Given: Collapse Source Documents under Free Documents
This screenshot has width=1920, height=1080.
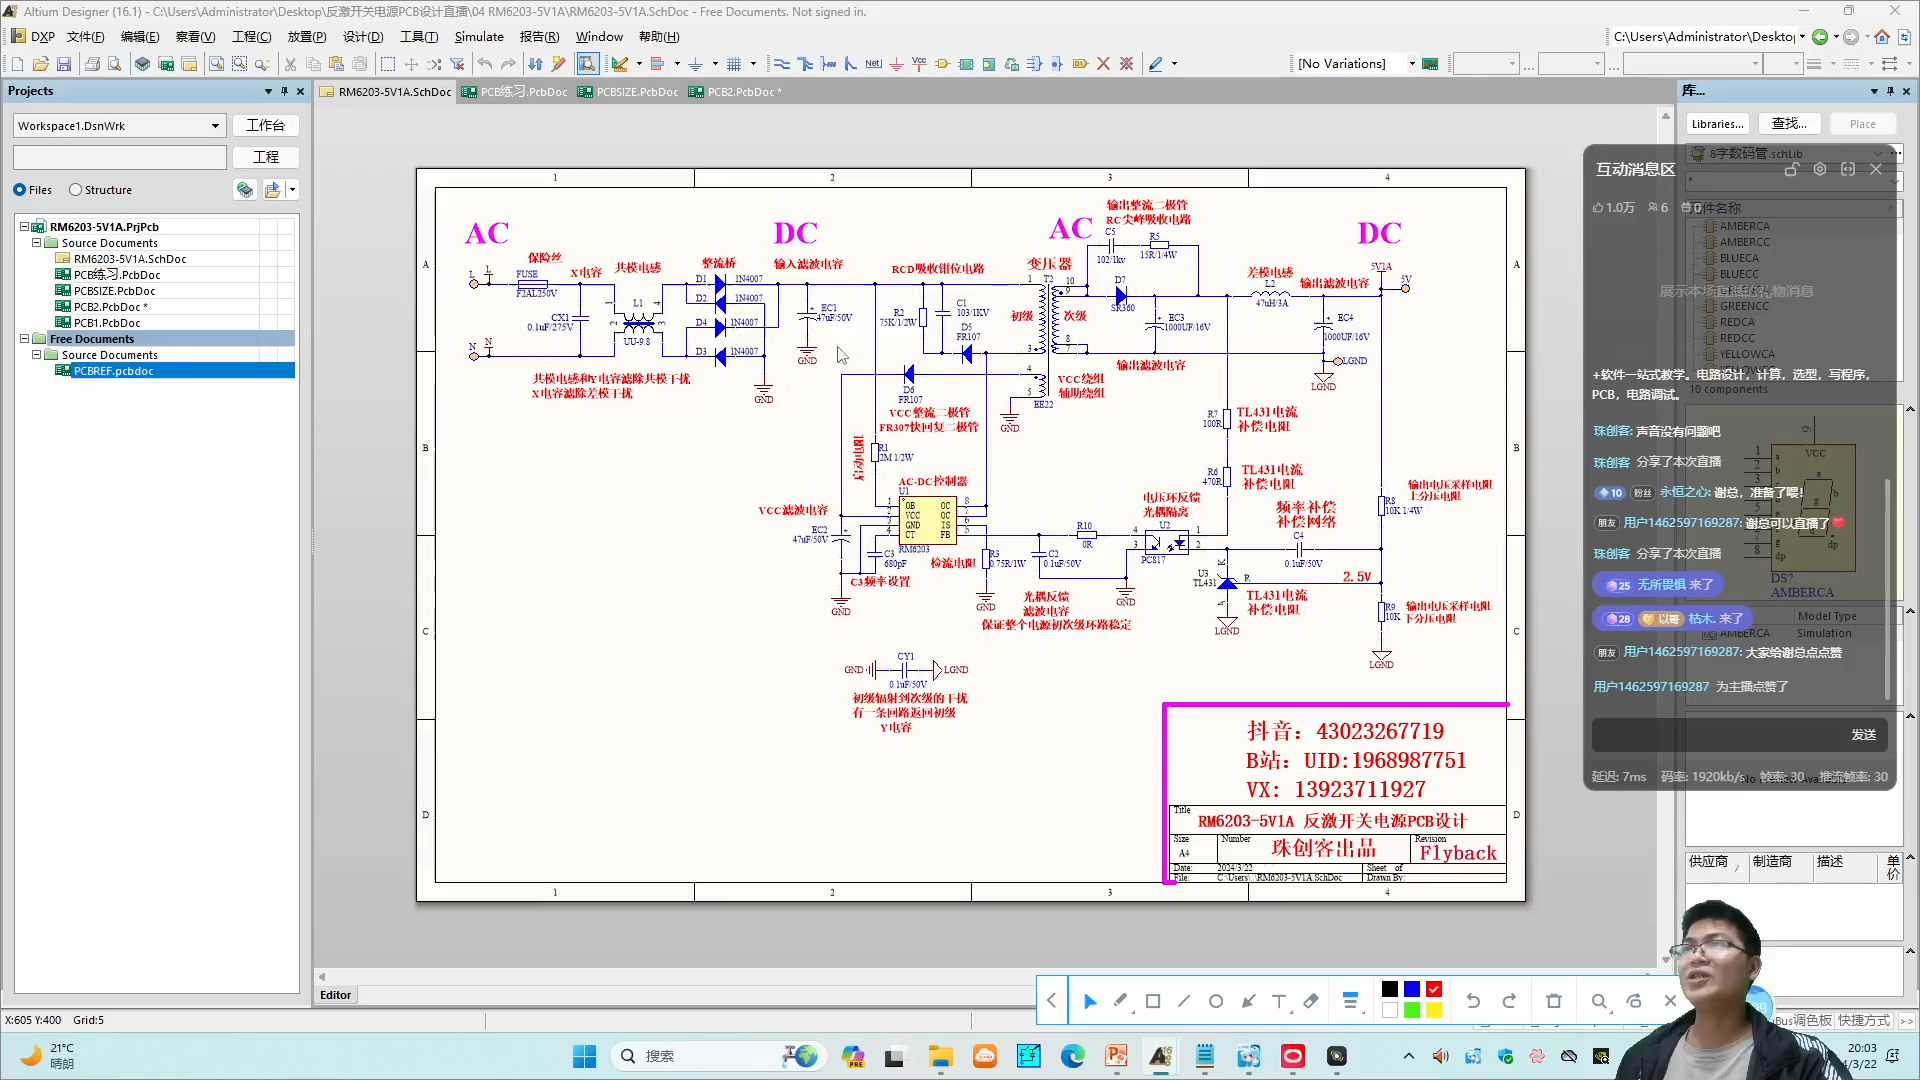Looking at the screenshot, I should click(x=37, y=355).
